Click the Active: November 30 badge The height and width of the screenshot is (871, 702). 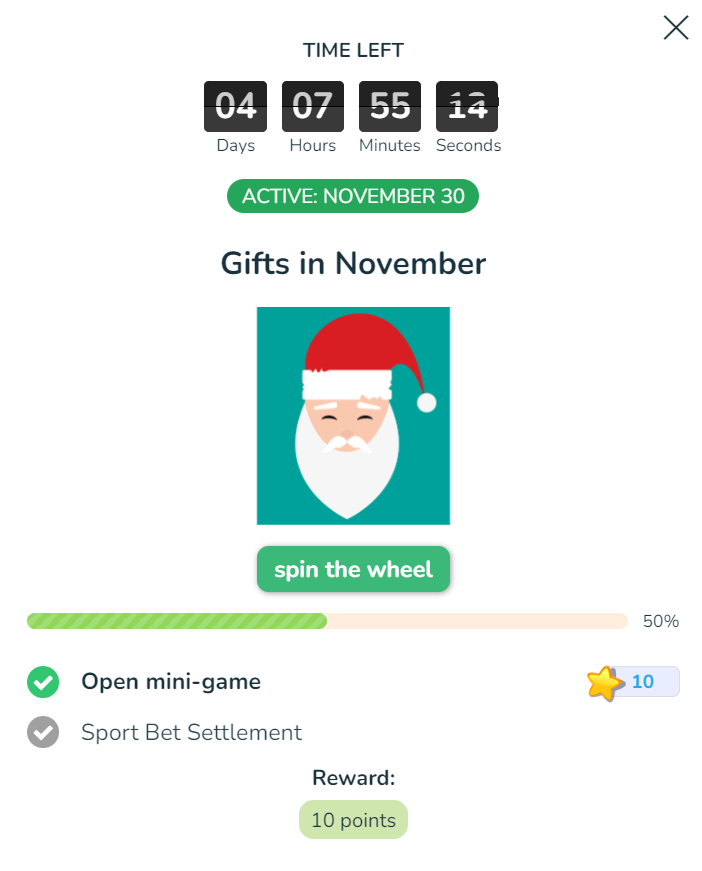tap(353, 196)
